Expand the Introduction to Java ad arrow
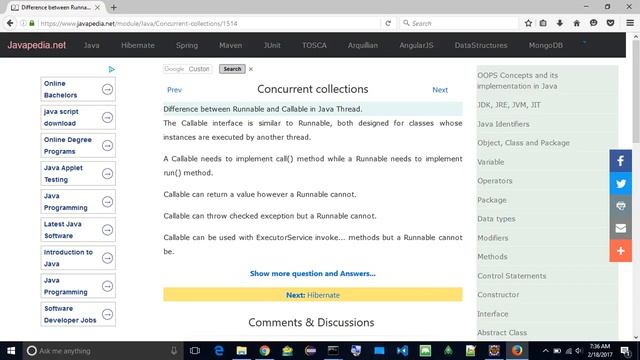Image resolution: width=640 pixels, height=360 pixels. point(107,258)
